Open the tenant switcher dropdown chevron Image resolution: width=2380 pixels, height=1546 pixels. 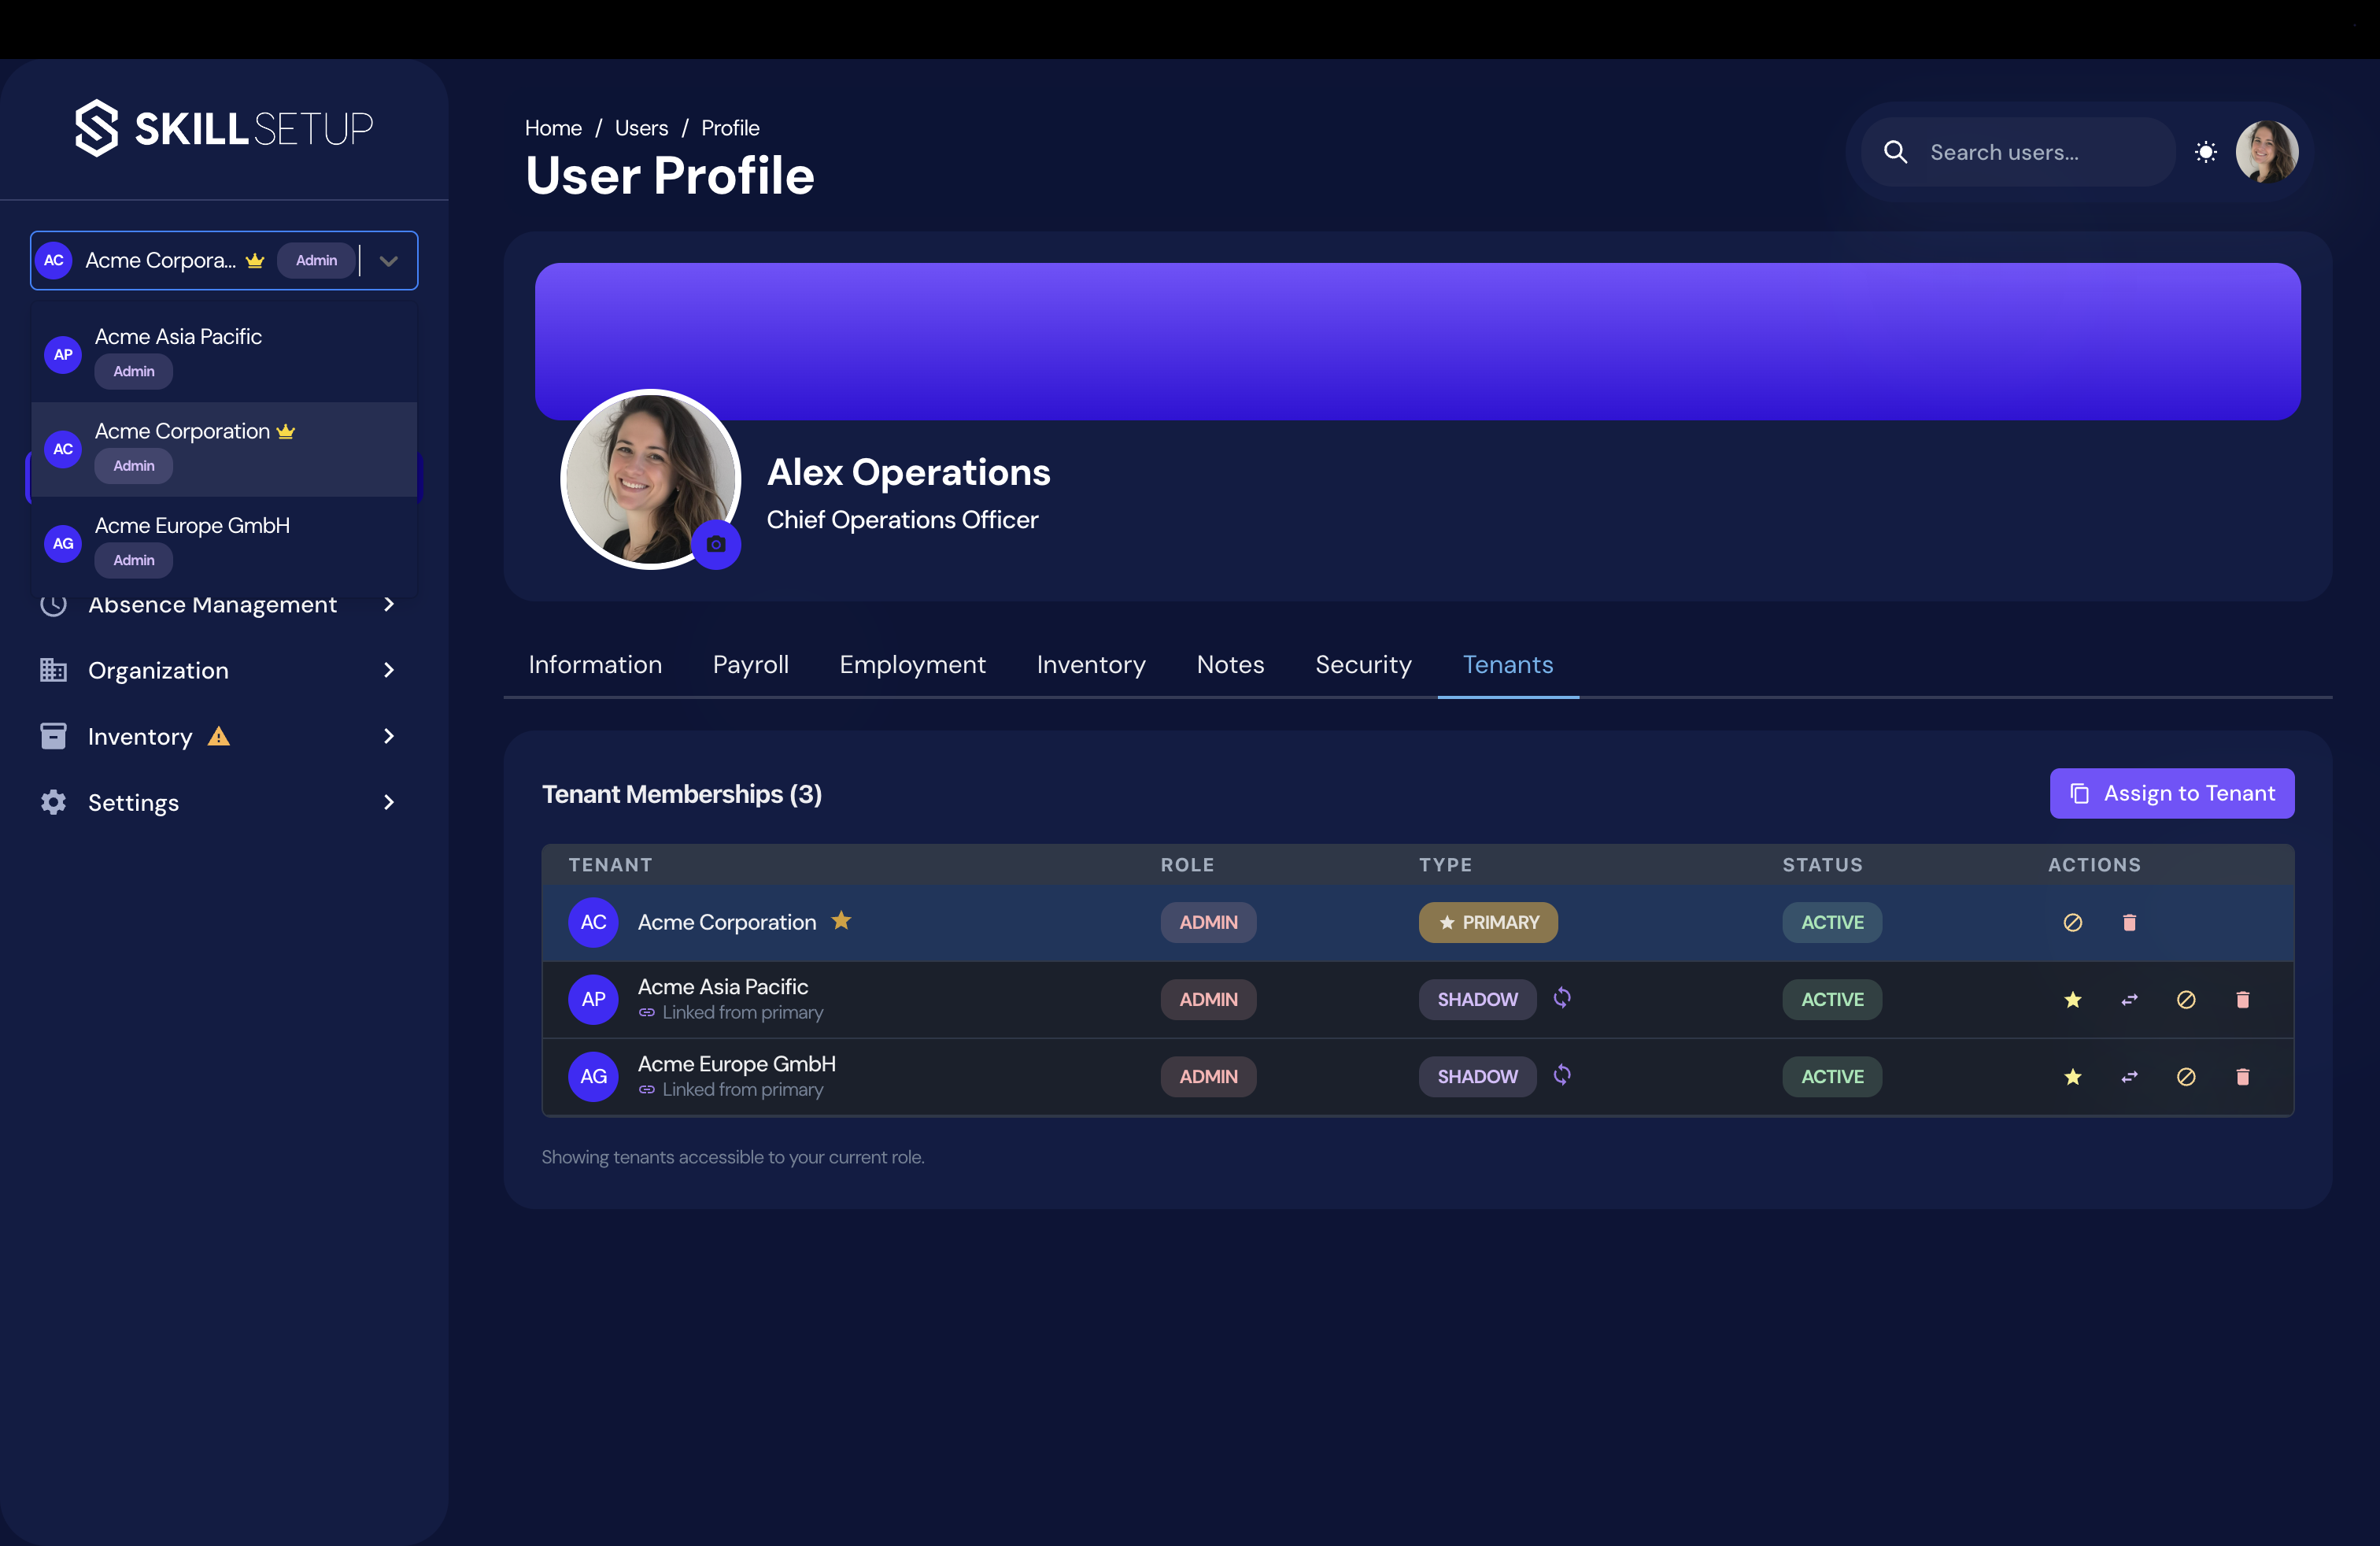[388, 260]
